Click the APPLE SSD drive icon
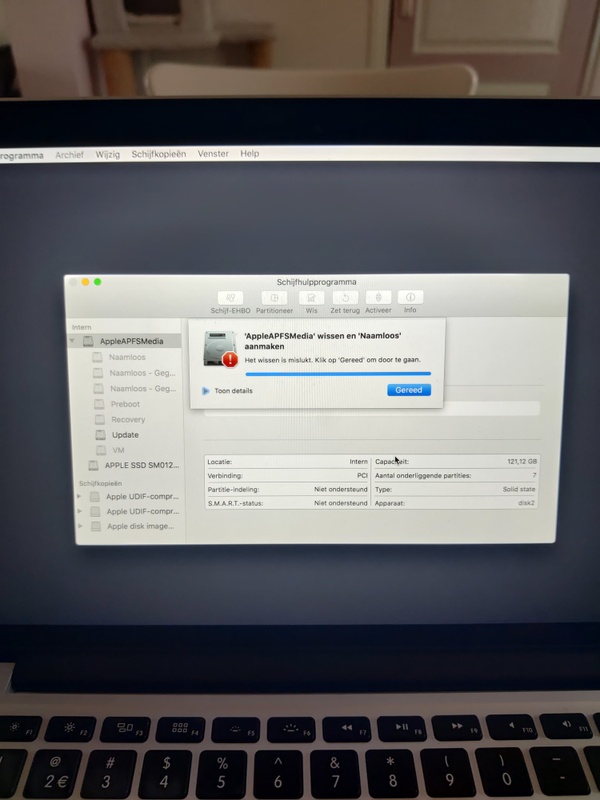600x800 pixels. tap(93, 465)
